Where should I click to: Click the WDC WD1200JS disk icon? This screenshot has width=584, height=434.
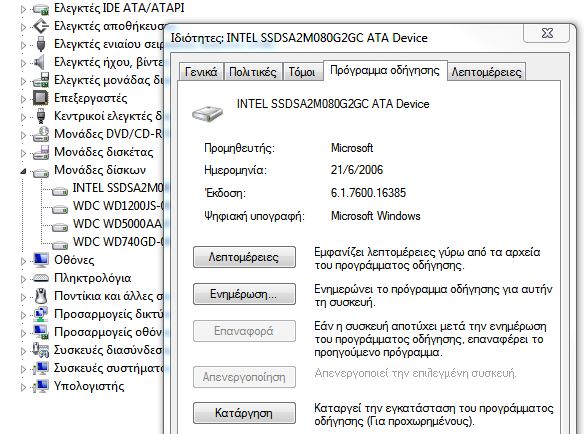60,209
